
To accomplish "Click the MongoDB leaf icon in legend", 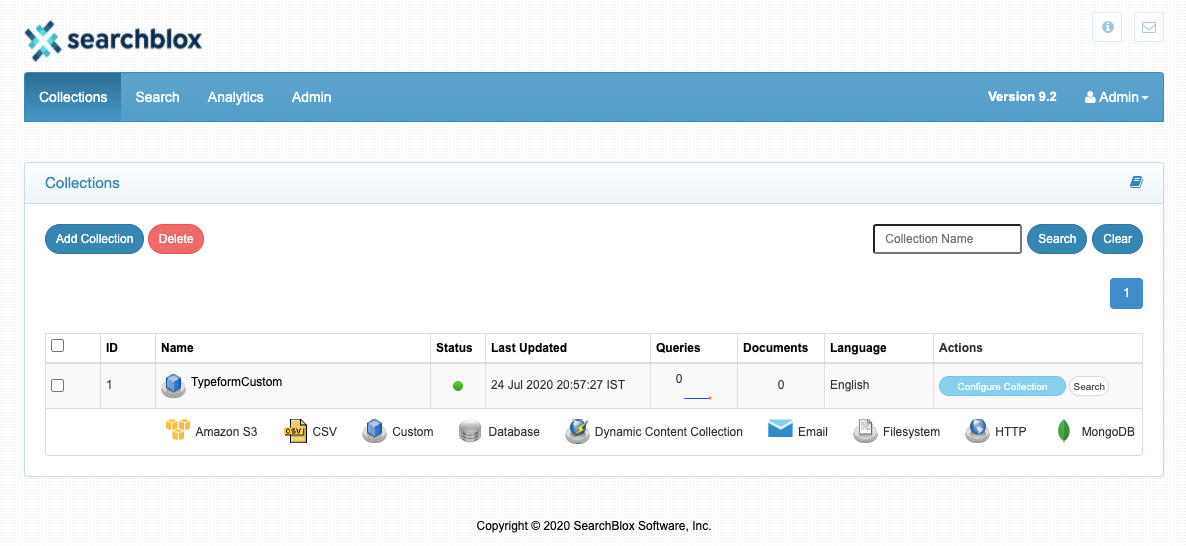I will 1064,431.
